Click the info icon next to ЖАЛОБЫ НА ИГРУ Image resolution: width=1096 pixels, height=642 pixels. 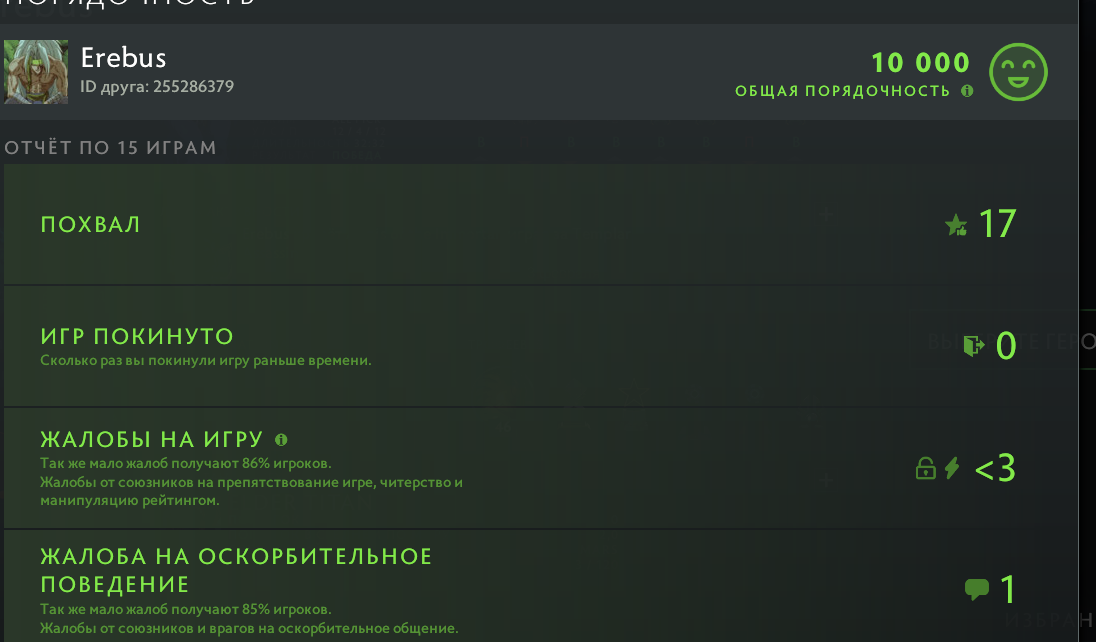pyautogui.click(x=281, y=438)
